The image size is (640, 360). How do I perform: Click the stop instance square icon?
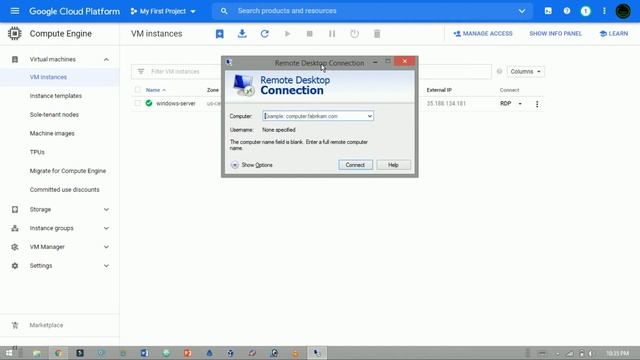coord(310,34)
